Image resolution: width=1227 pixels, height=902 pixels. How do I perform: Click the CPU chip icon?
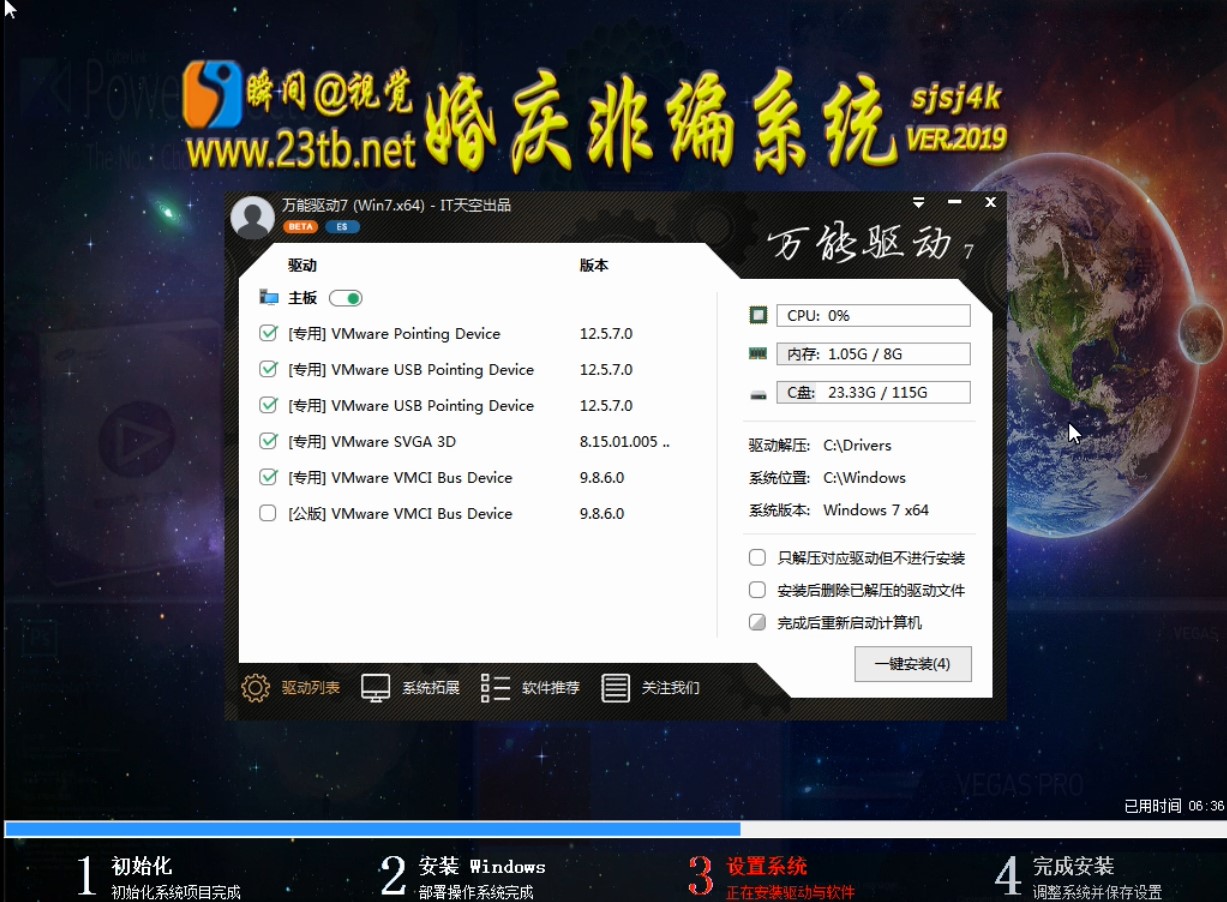tap(758, 316)
